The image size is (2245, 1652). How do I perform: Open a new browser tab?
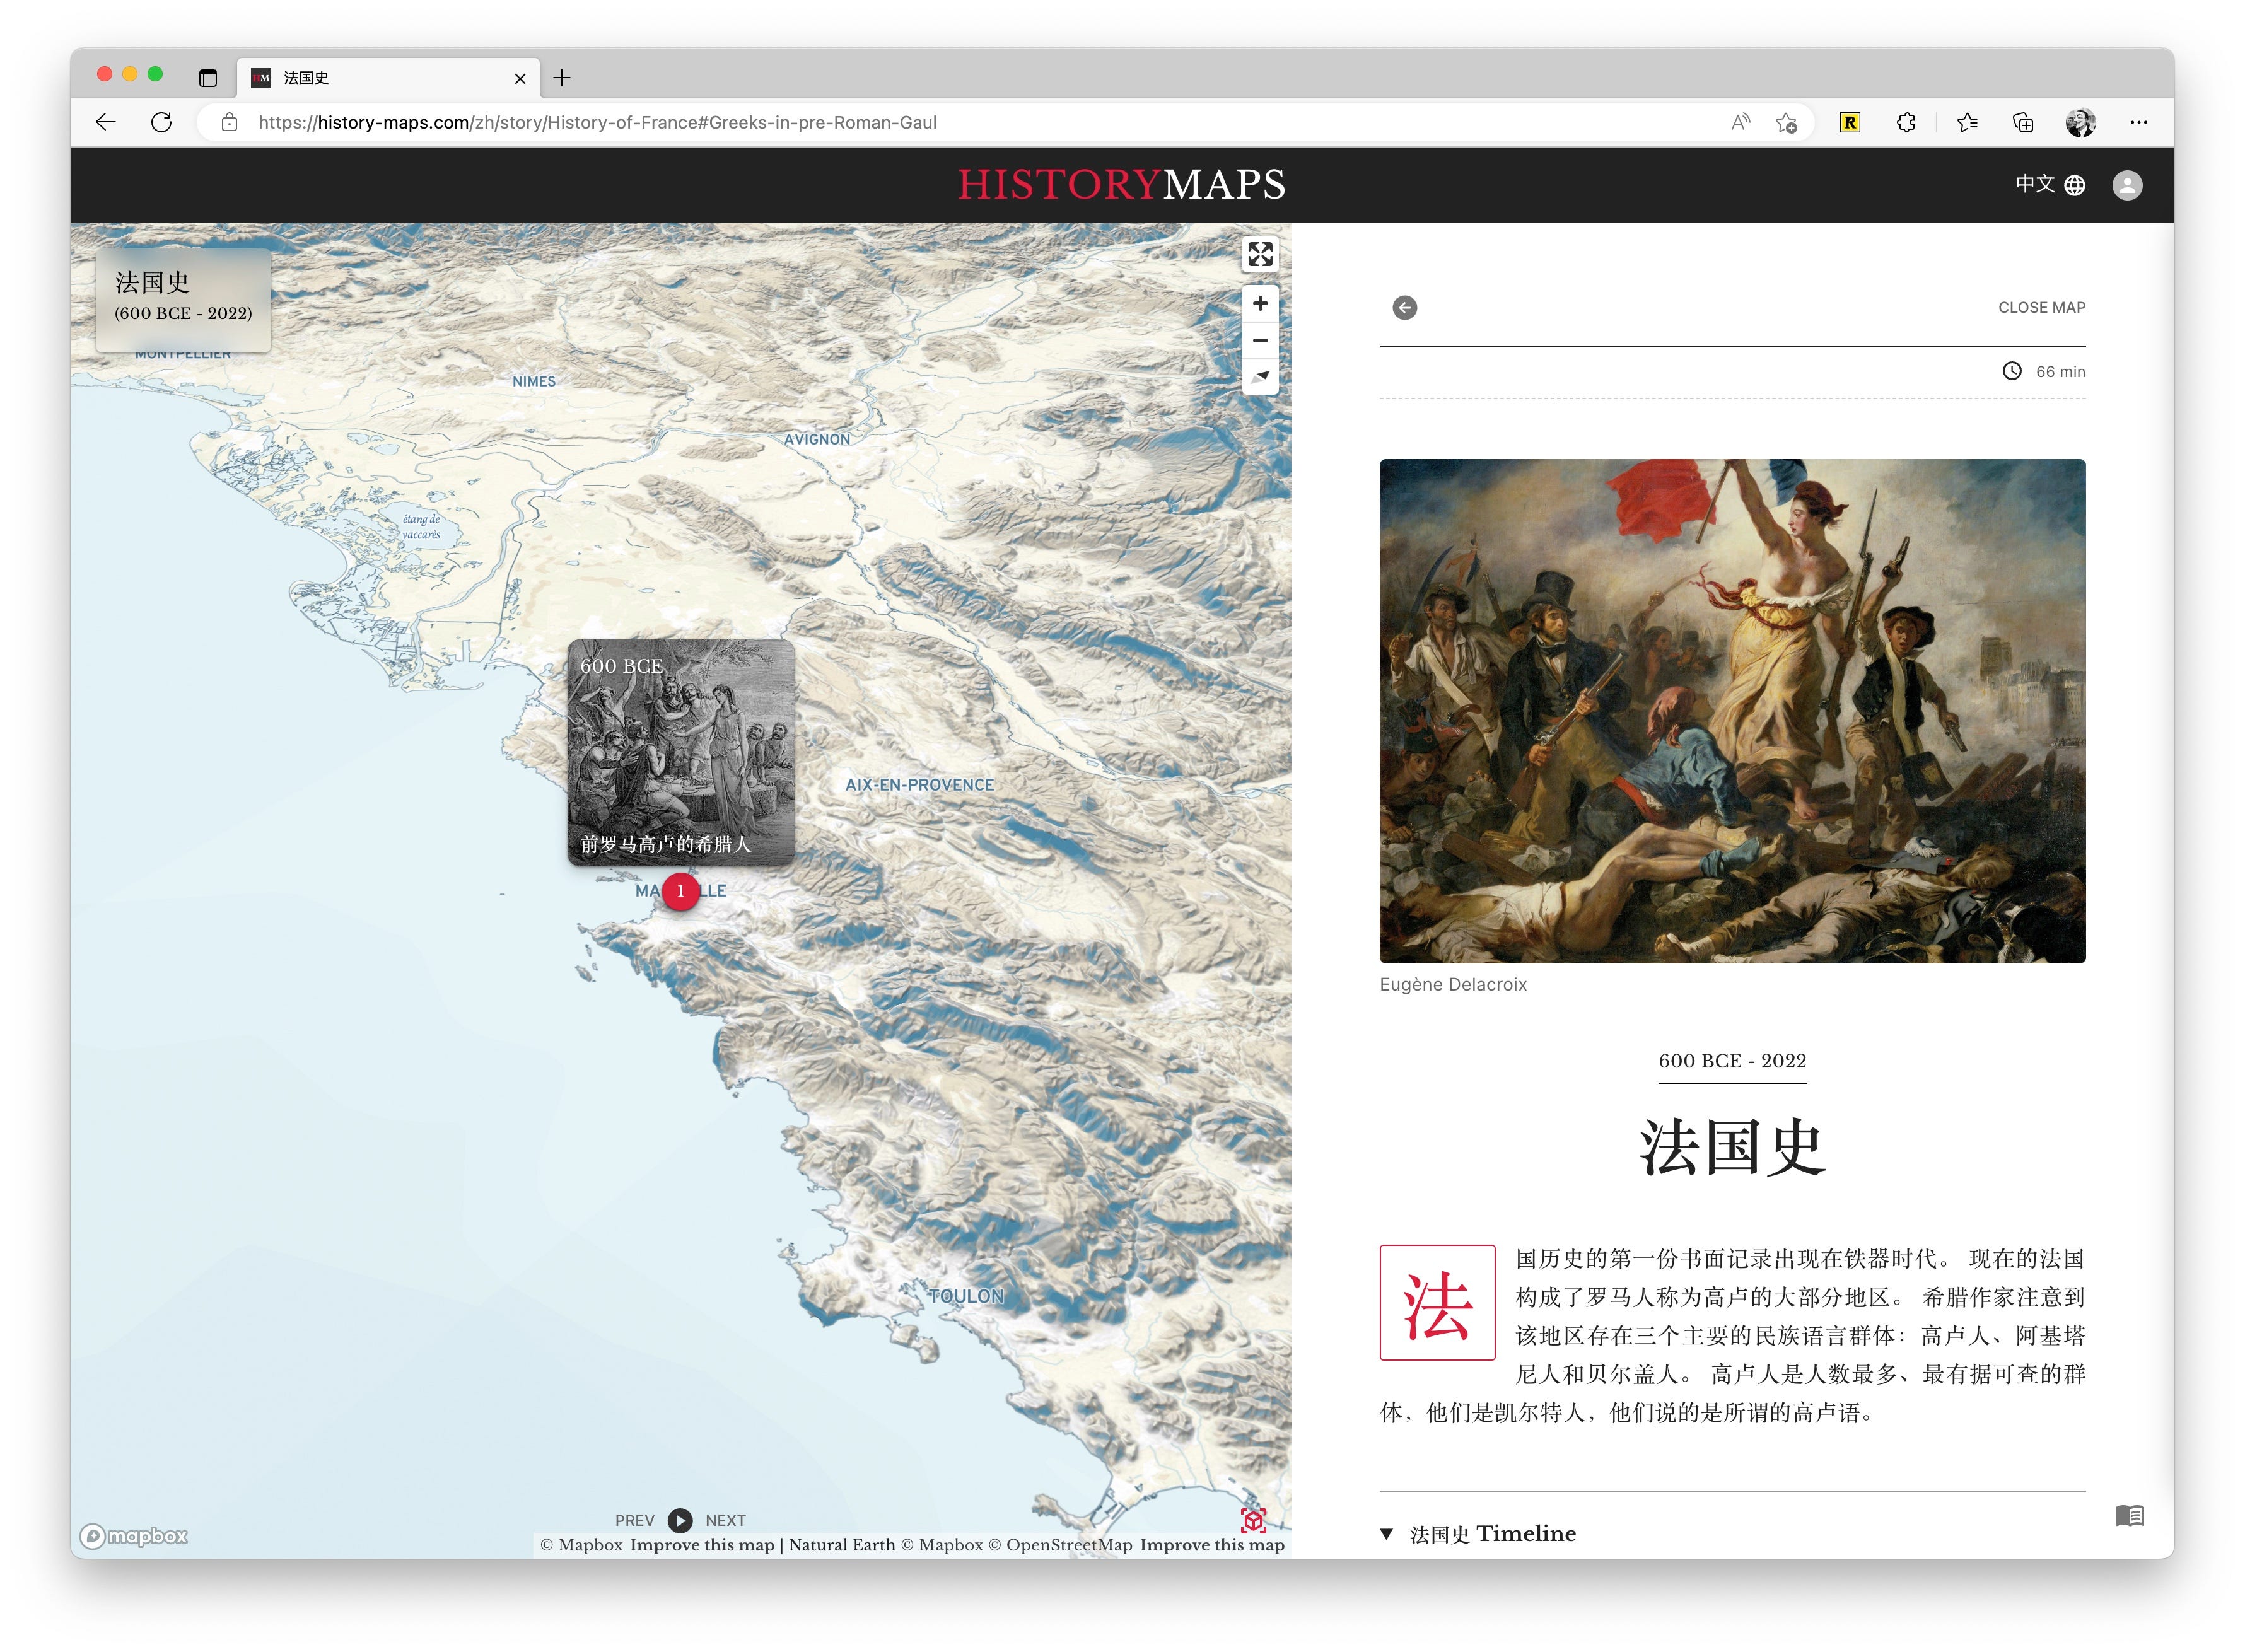pyautogui.click(x=563, y=77)
